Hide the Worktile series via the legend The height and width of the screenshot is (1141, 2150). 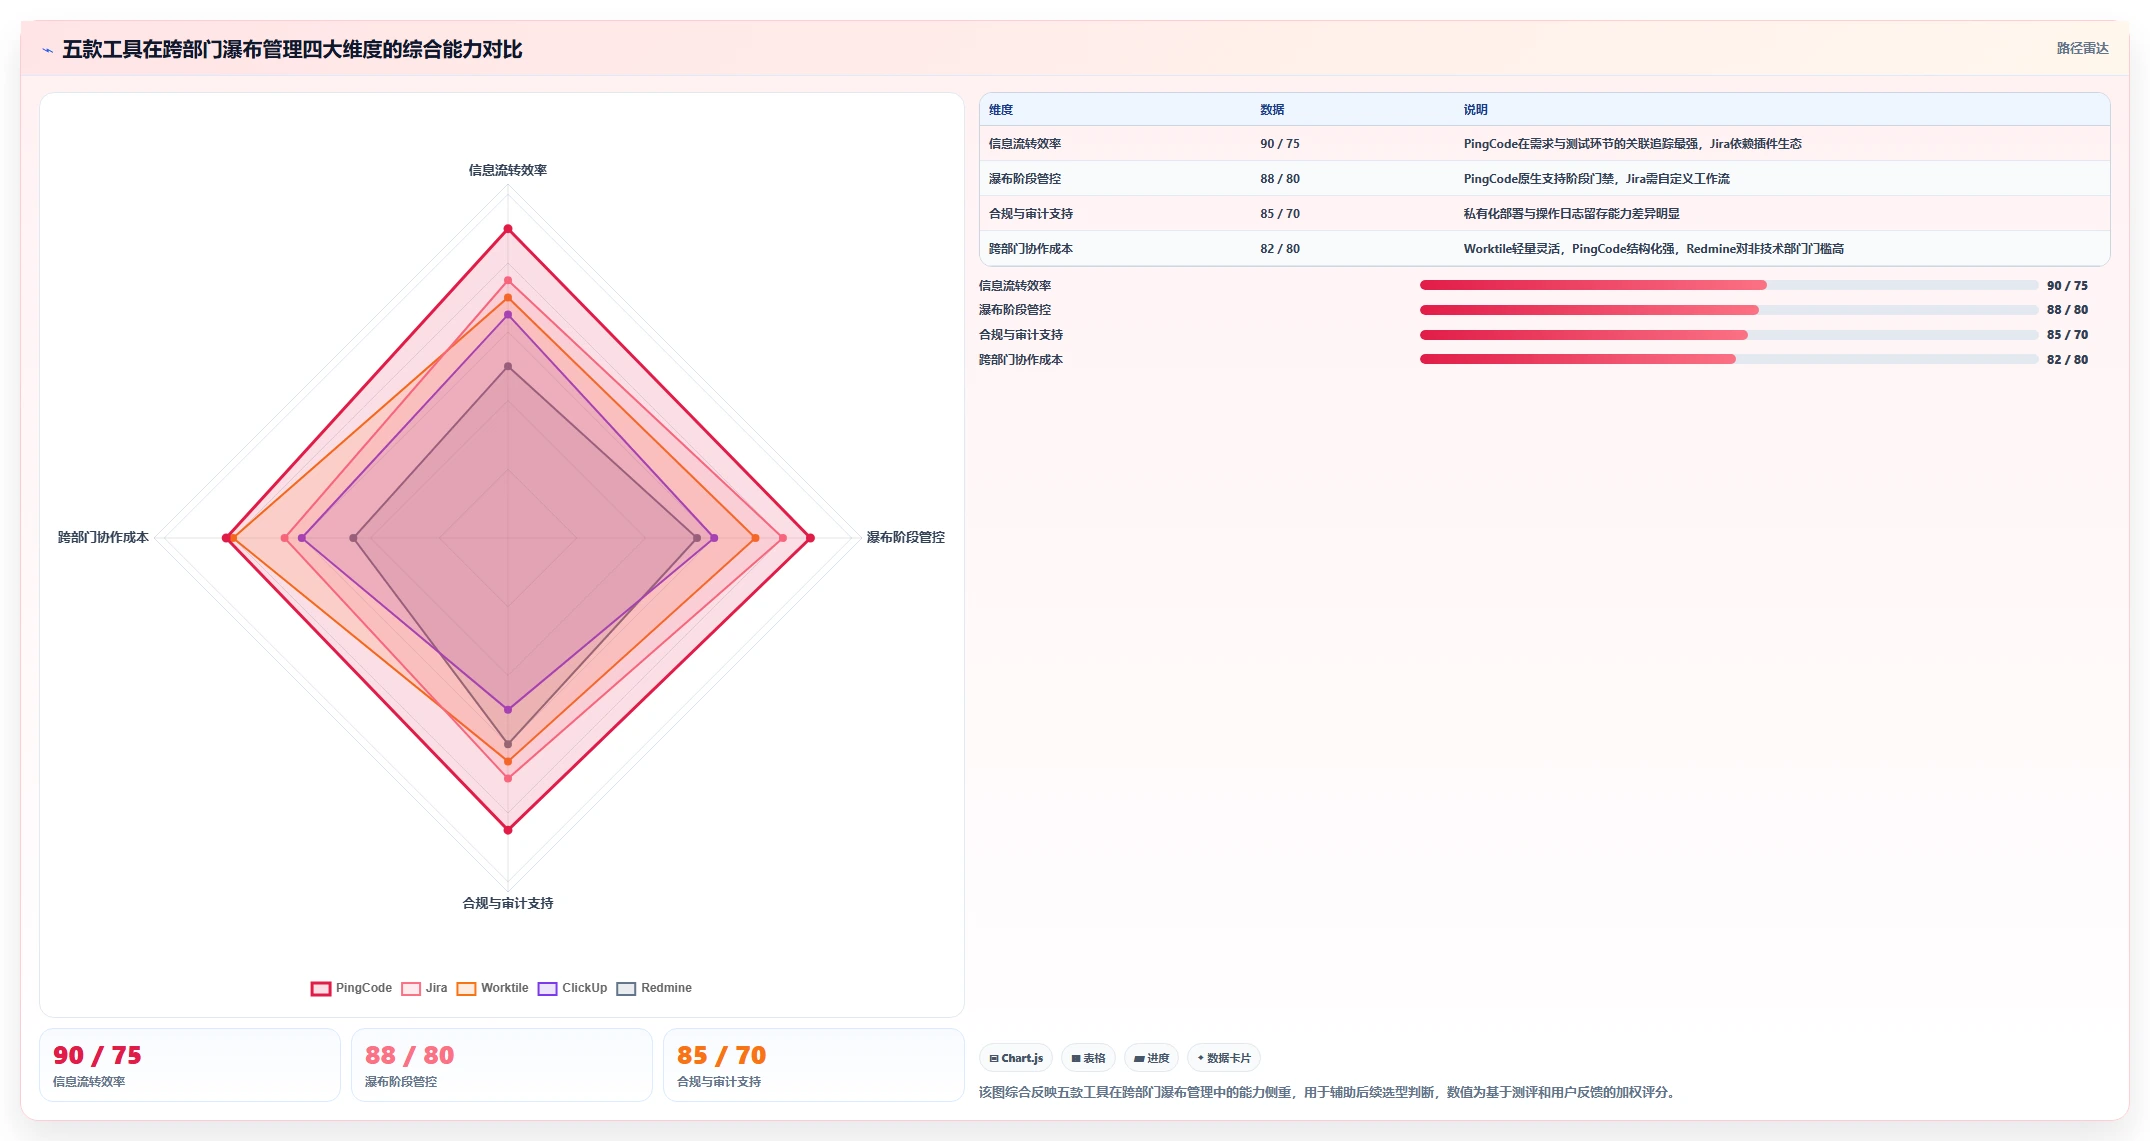(x=492, y=988)
